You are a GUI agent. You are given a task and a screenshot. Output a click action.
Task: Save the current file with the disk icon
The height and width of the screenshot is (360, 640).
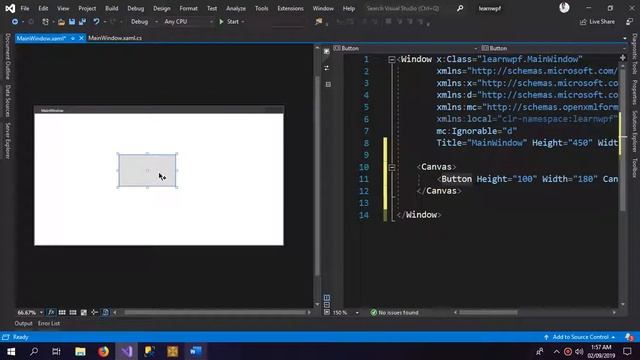pos(72,22)
